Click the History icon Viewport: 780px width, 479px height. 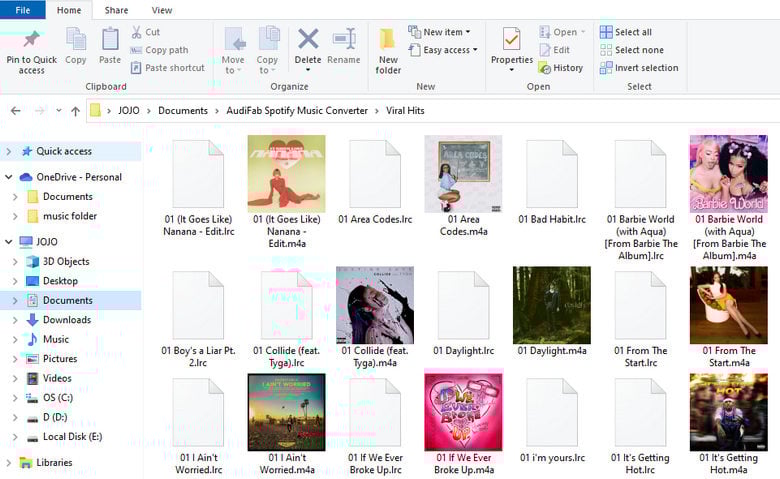tap(545, 68)
